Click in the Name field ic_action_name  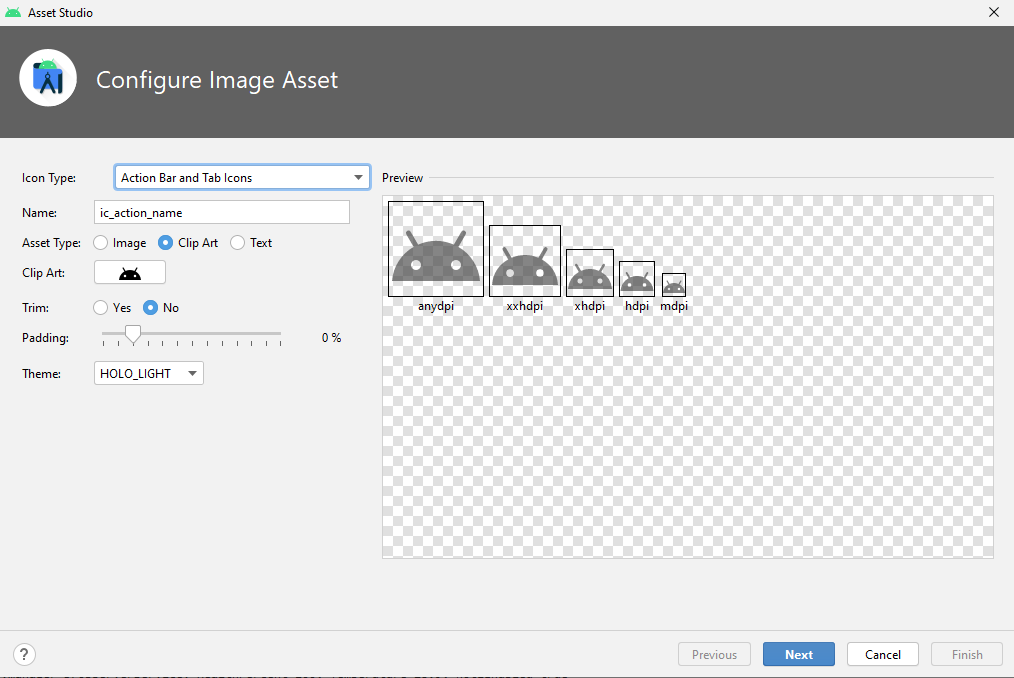point(222,212)
